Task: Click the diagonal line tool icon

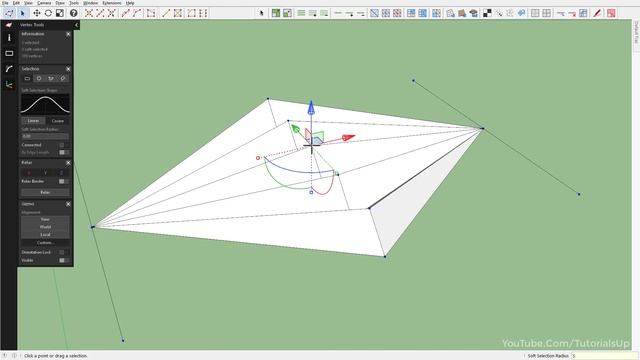Action: click(166, 13)
